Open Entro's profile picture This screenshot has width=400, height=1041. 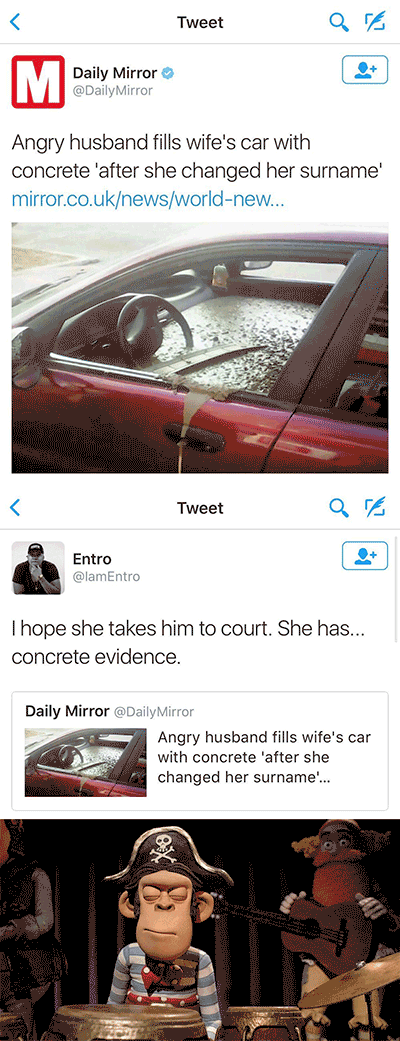point(38,568)
